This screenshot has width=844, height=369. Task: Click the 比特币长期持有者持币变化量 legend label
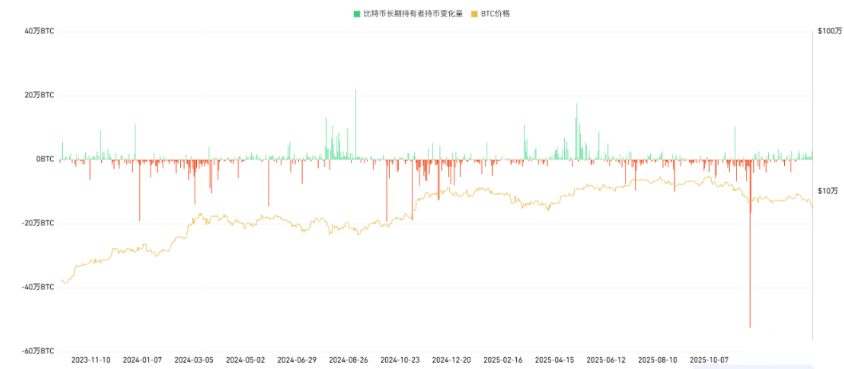[413, 14]
